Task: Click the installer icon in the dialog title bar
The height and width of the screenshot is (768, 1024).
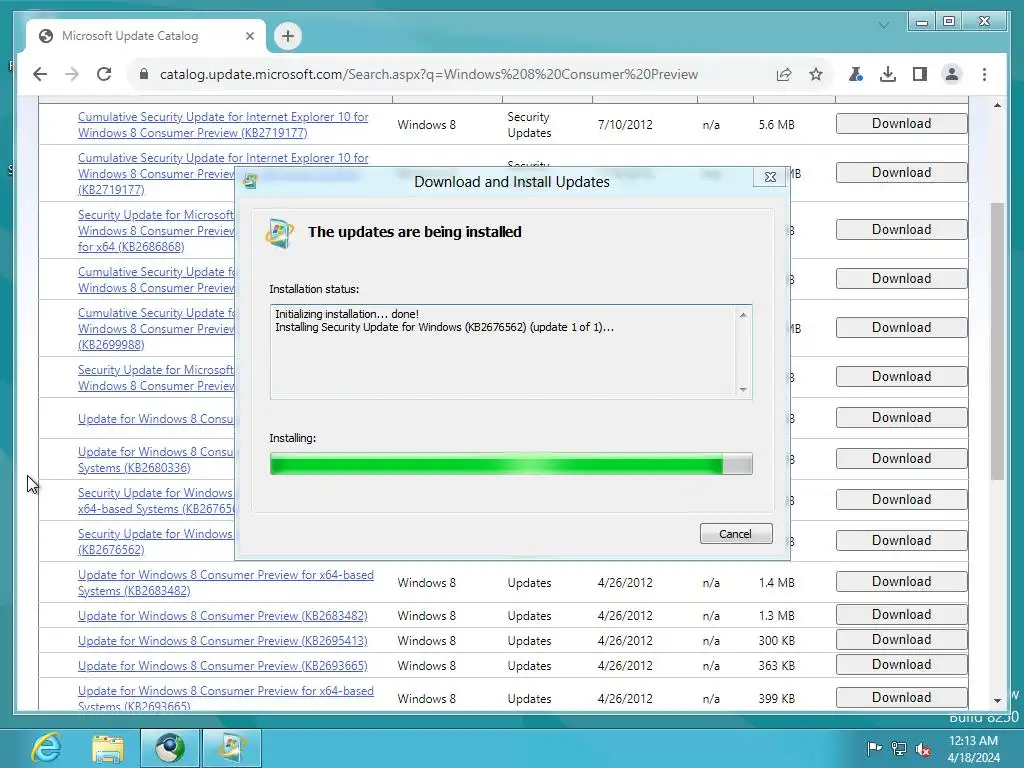Action: pos(250,182)
